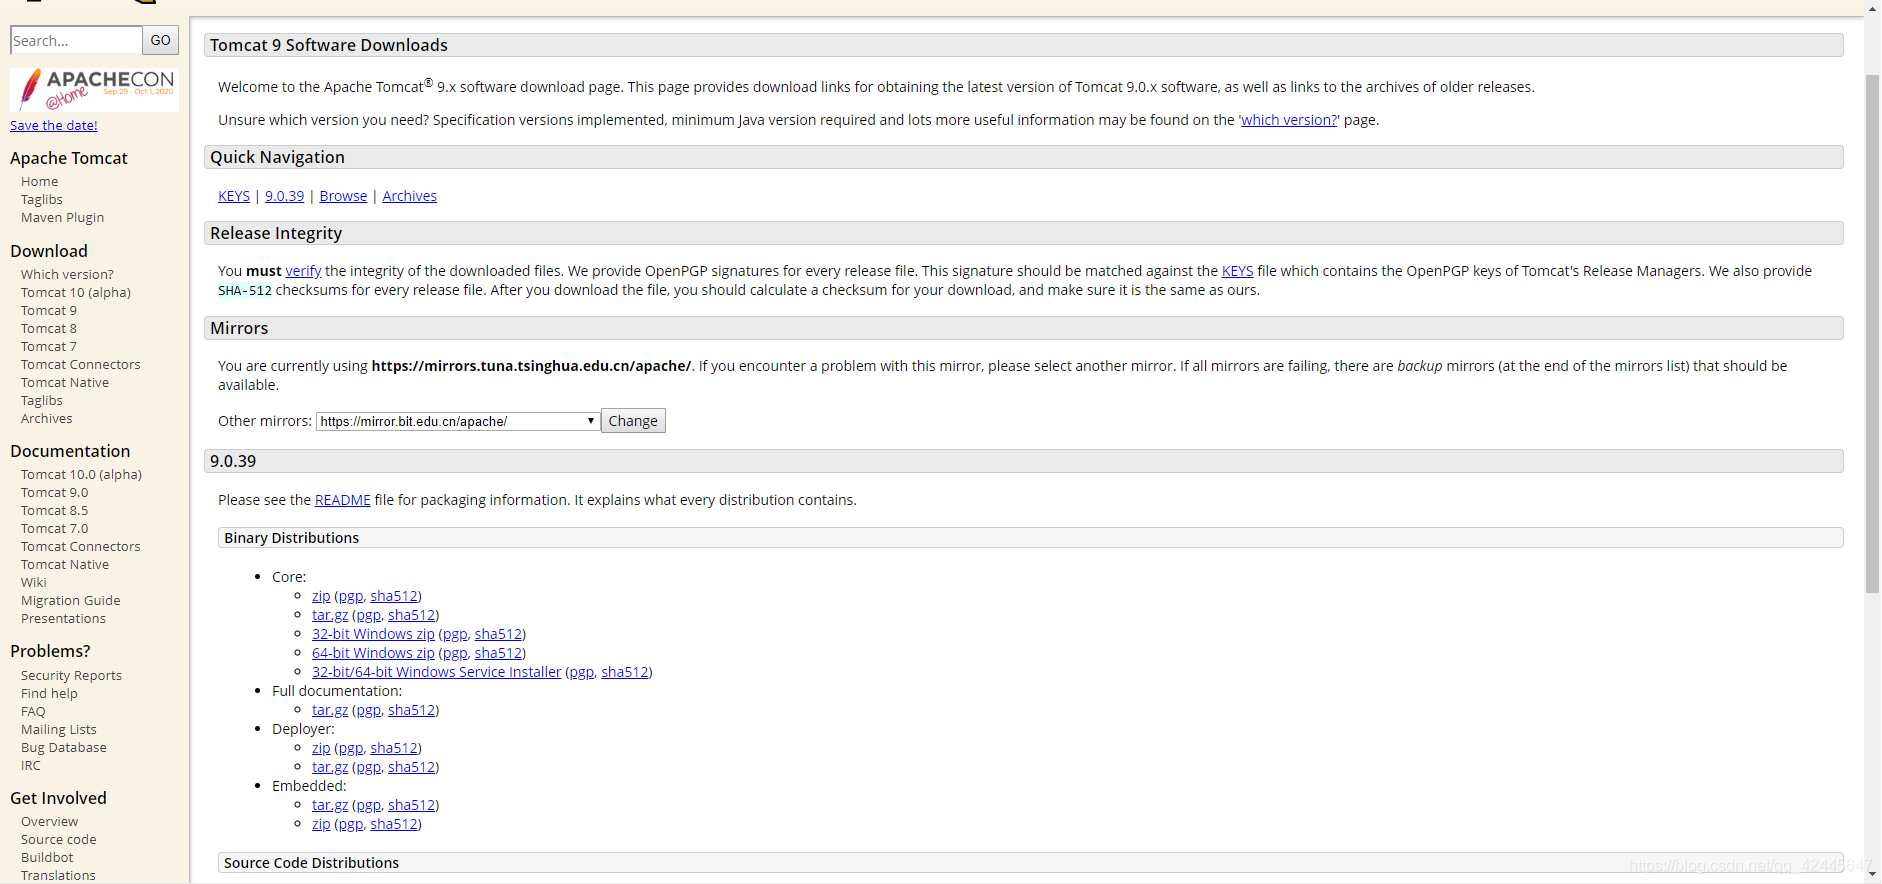Click the page vertical scrollbar thumb
The width and height of the screenshot is (1882, 884).
point(1872,334)
